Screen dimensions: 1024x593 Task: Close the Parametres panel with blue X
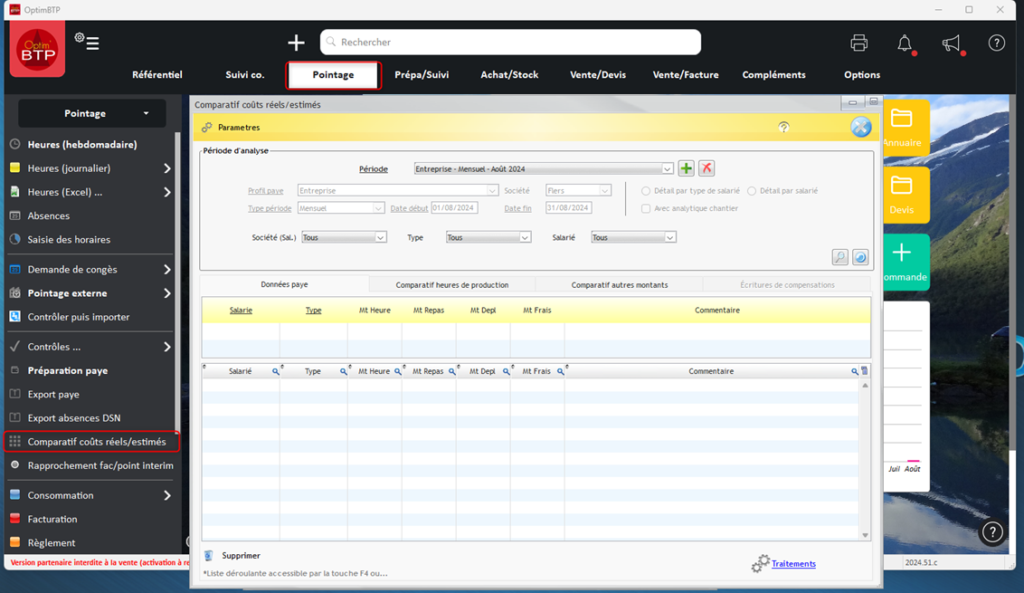pos(860,127)
